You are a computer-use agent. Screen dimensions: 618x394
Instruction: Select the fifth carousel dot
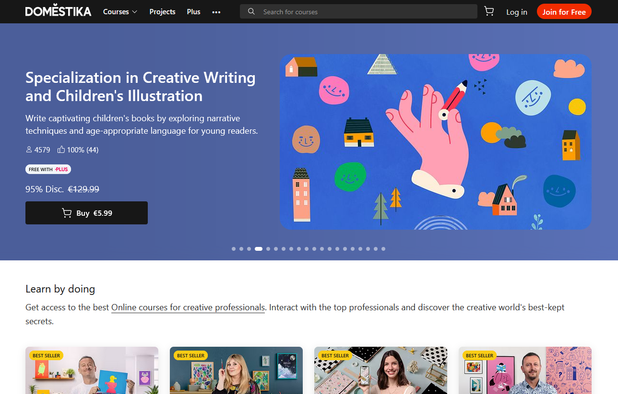point(268,249)
